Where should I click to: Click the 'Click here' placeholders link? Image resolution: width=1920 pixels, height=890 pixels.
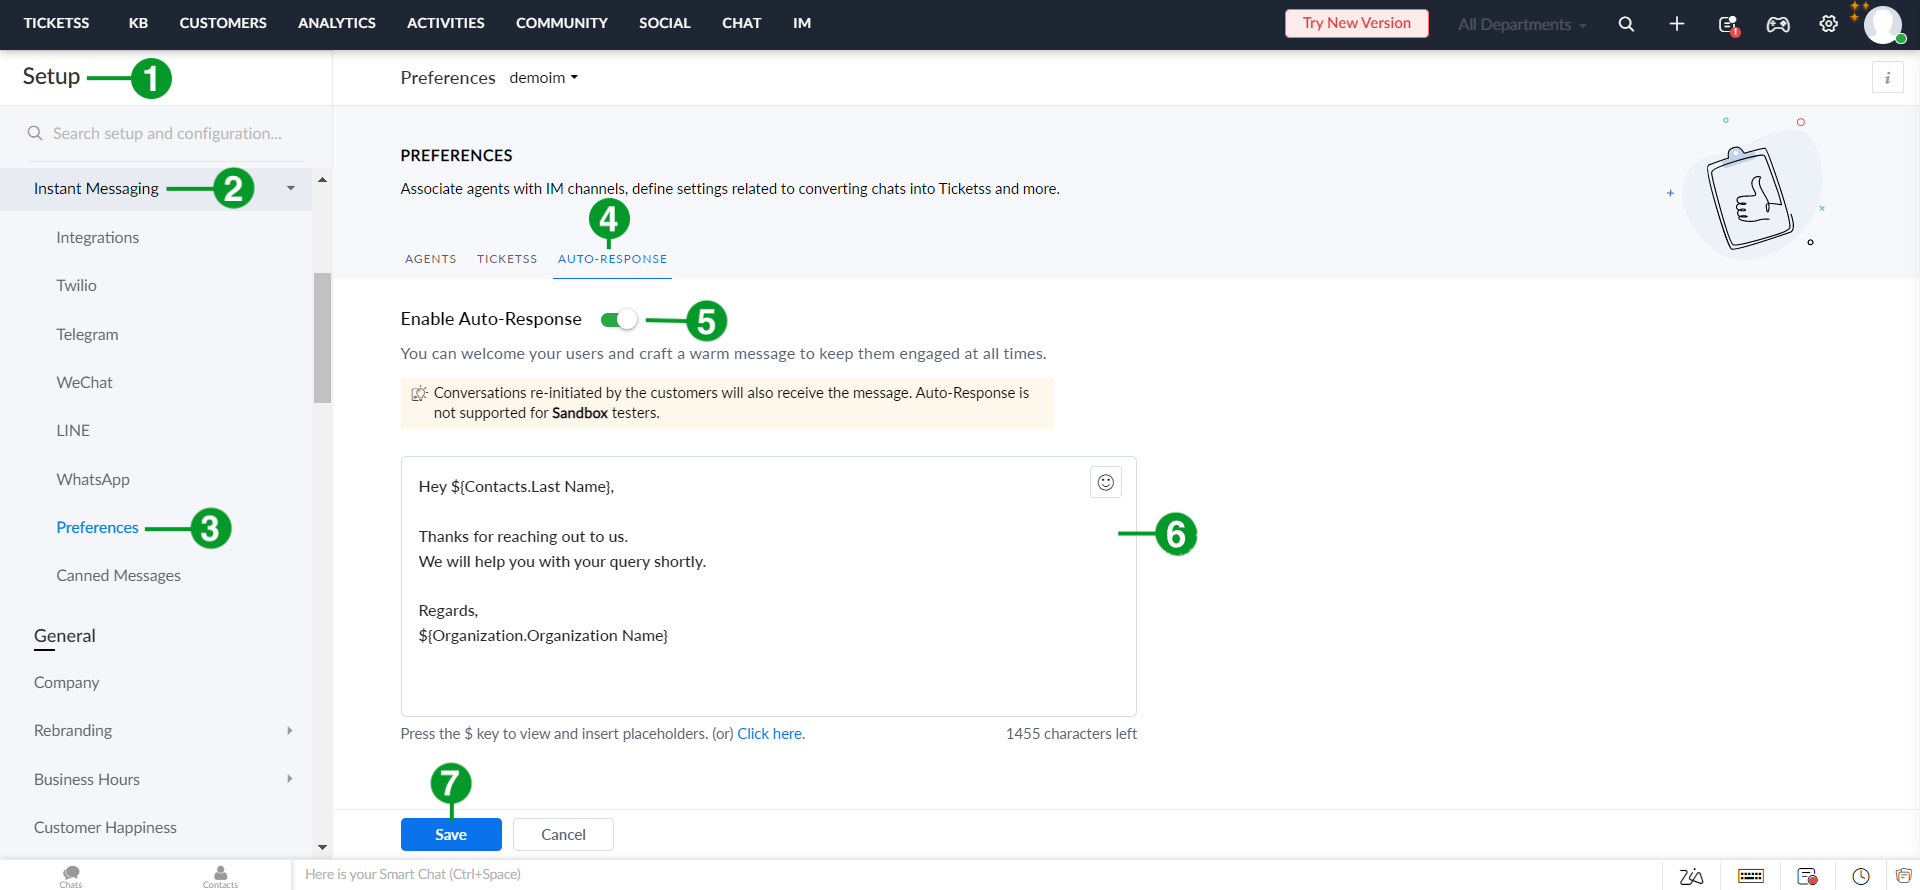pyautogui.click(x=770, y=734)
